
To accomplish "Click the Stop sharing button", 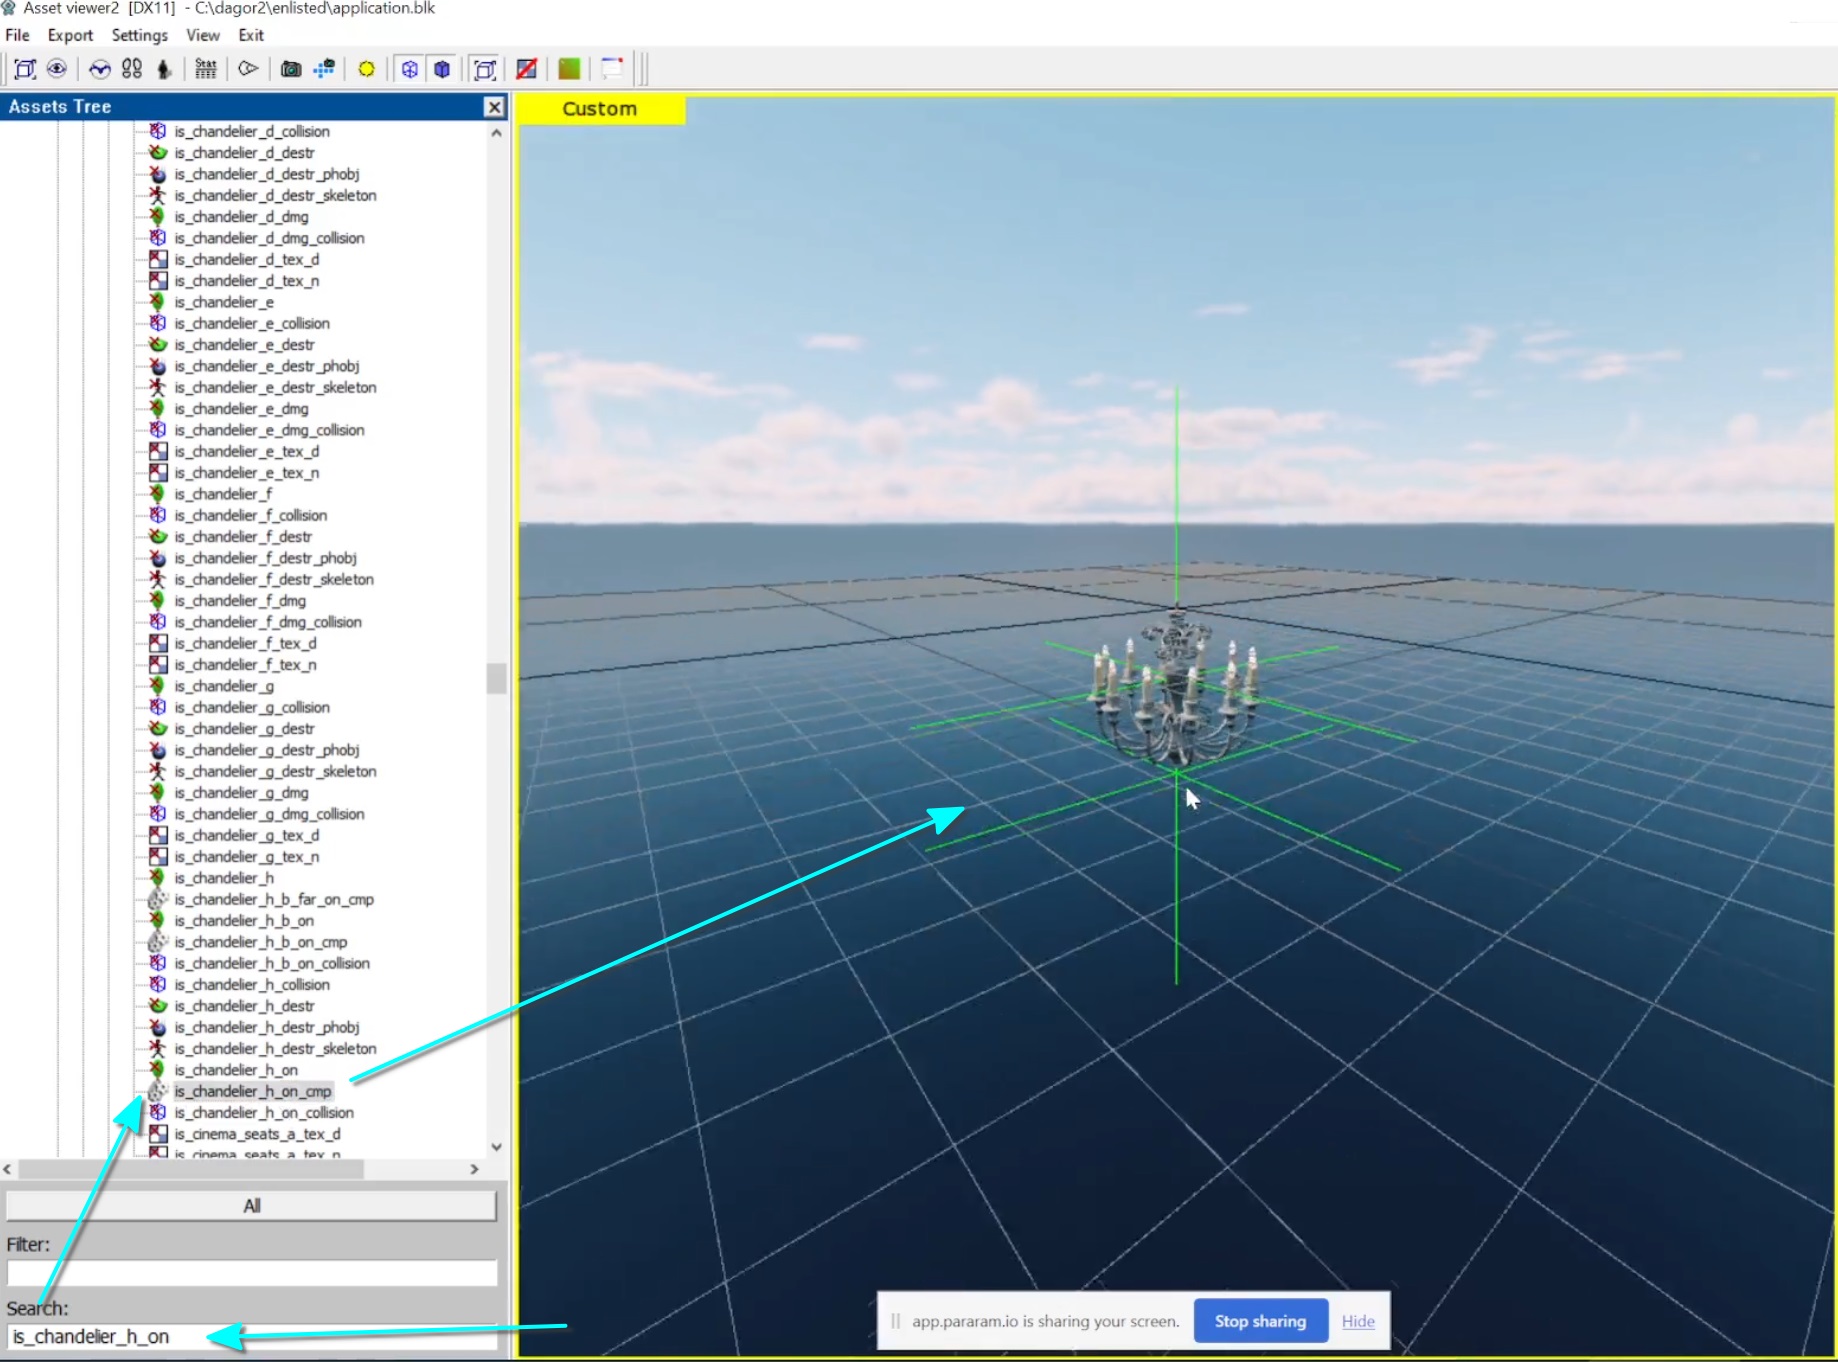I will (x=1260, y=1321).
